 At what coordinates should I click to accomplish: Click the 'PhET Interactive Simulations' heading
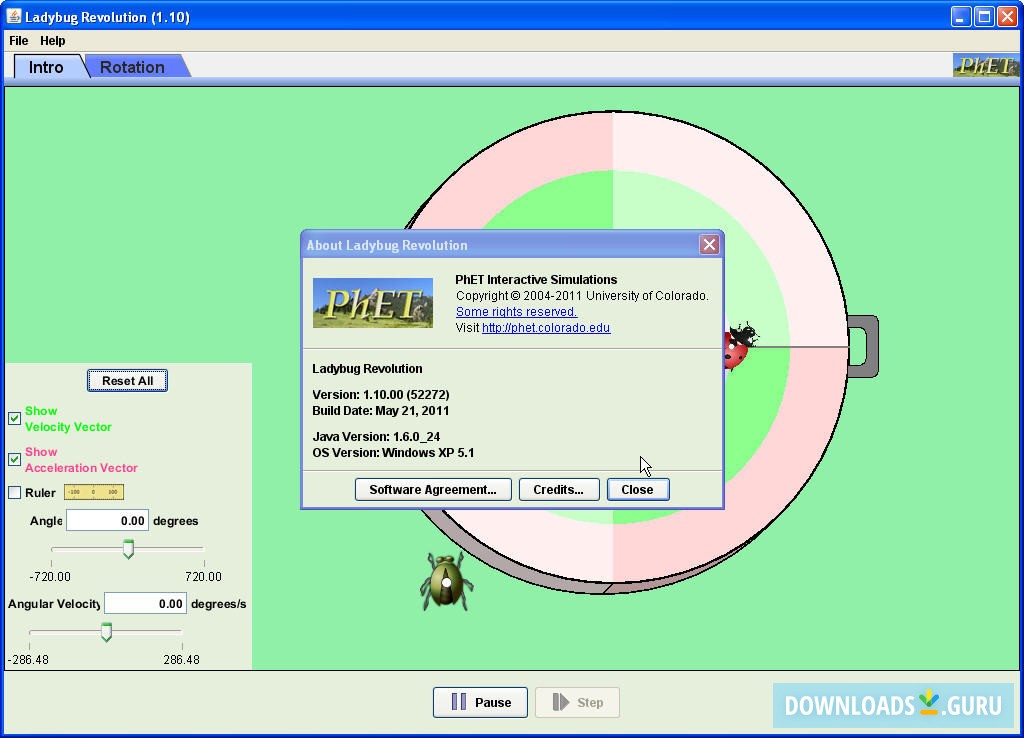536,280
